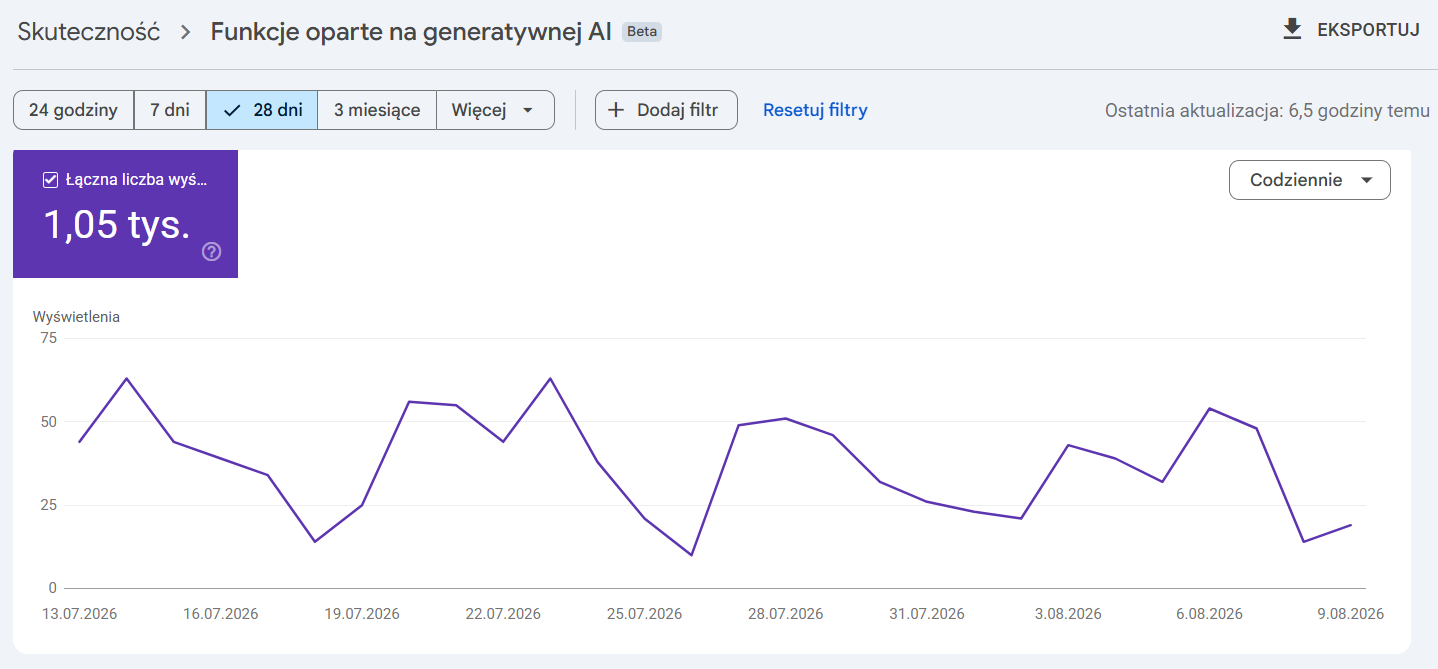Toggle the Łączna liczba wyświetleń checkbox

point(51,180)
